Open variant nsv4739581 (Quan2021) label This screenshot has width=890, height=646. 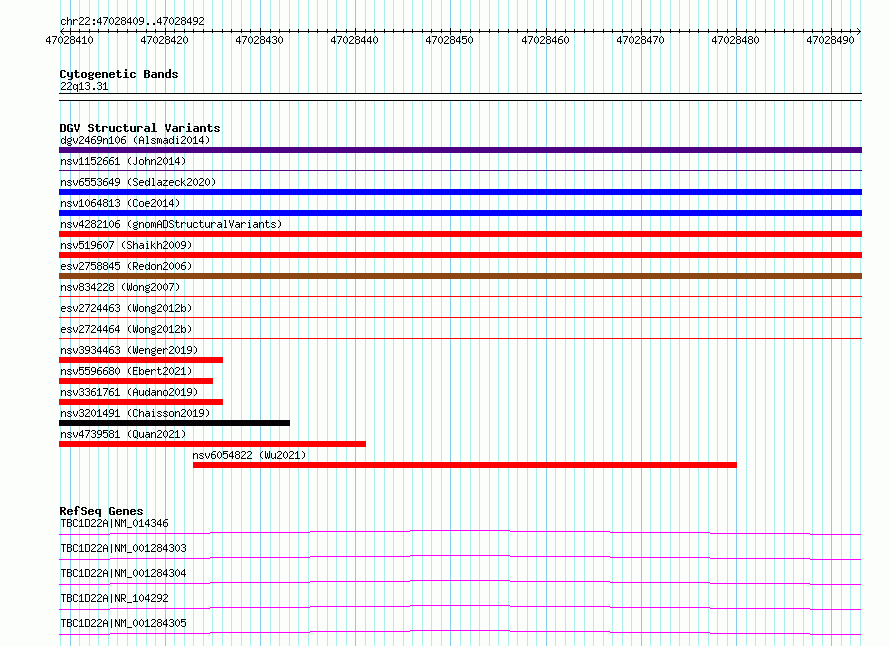coord(123,434)
